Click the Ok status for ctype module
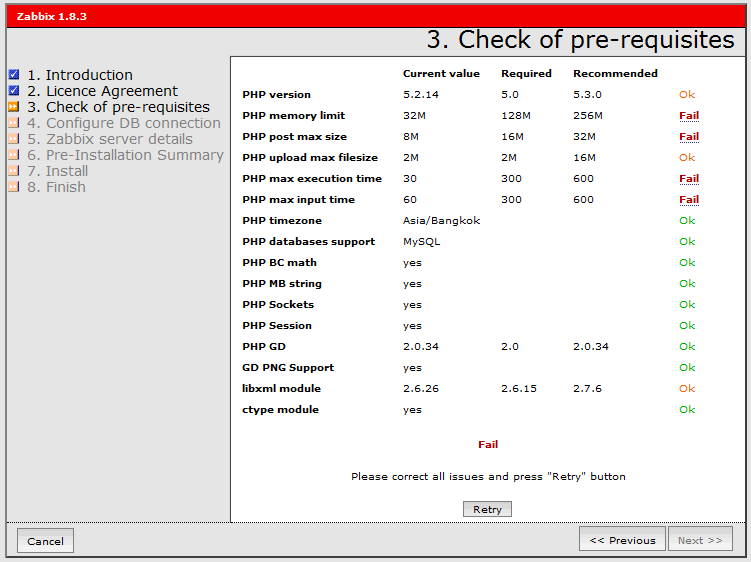This screenshot has width=751, height=562. [687, 410]
